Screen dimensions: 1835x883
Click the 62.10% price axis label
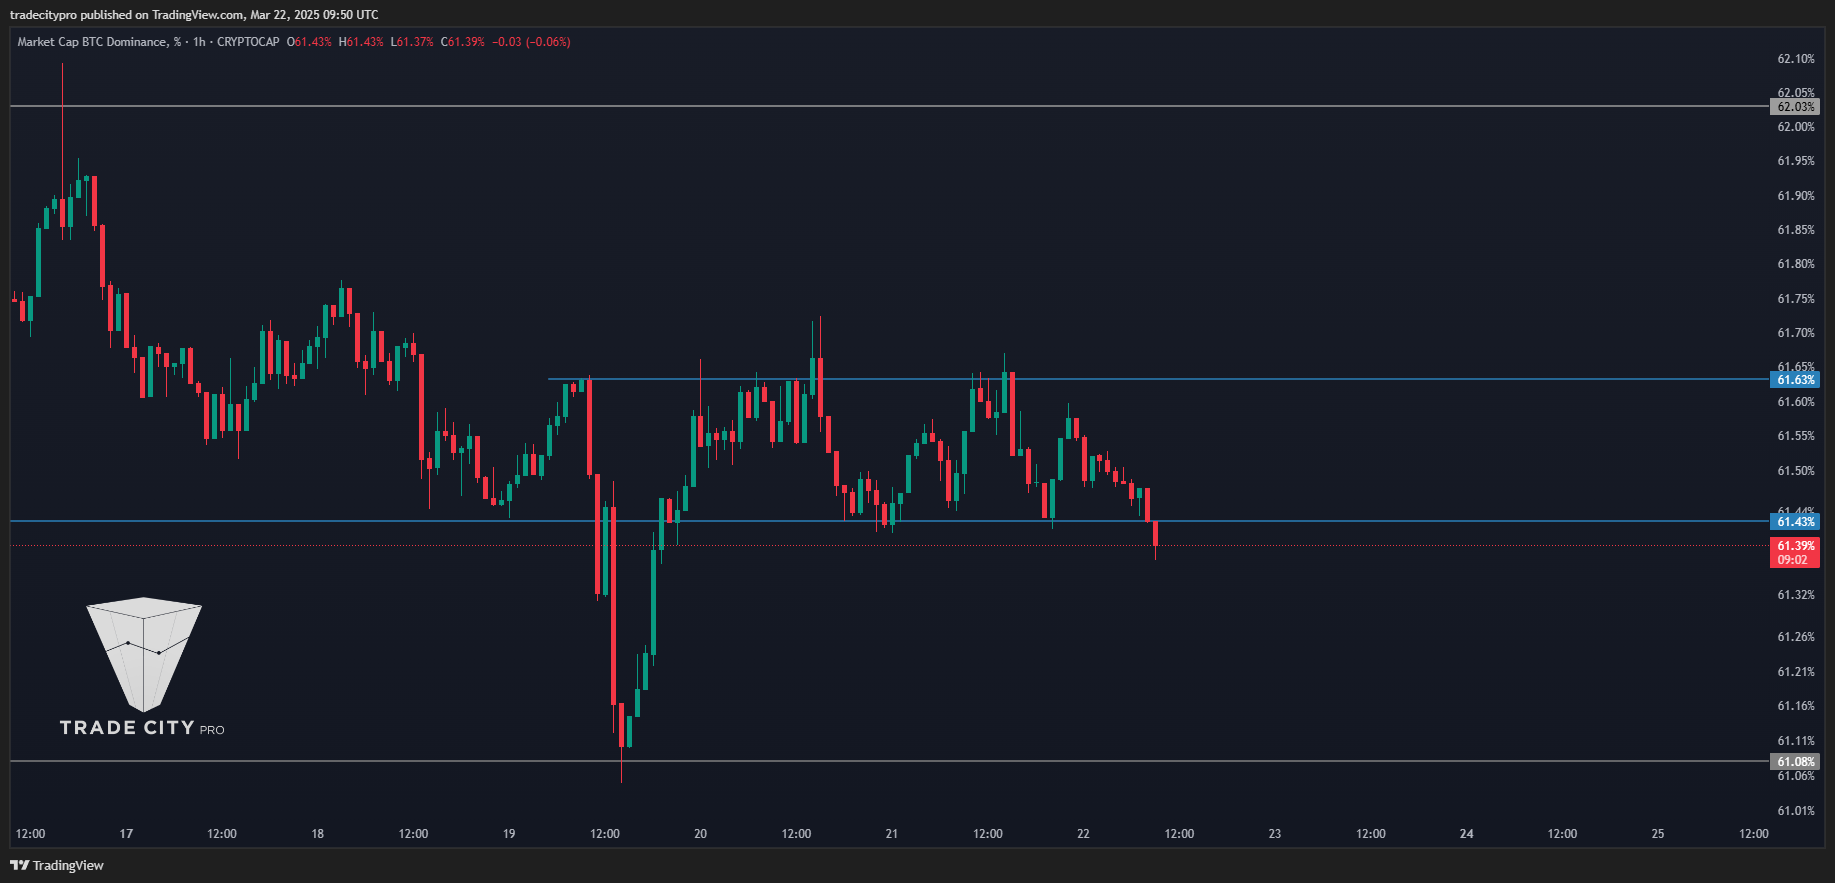pyautogui.click(x=1796, y=59)
